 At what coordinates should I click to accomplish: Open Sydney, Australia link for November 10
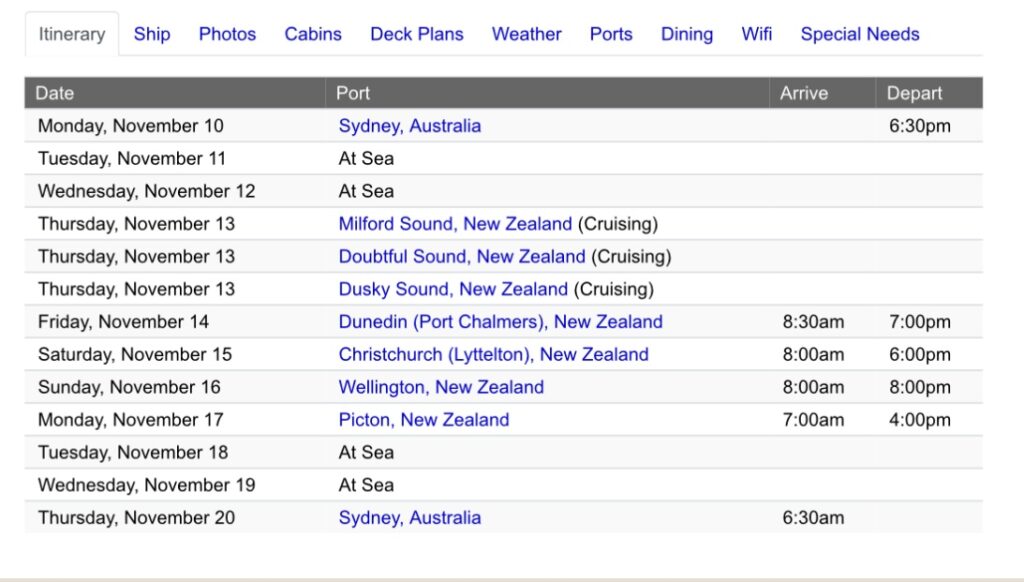(x=409, y=126)
